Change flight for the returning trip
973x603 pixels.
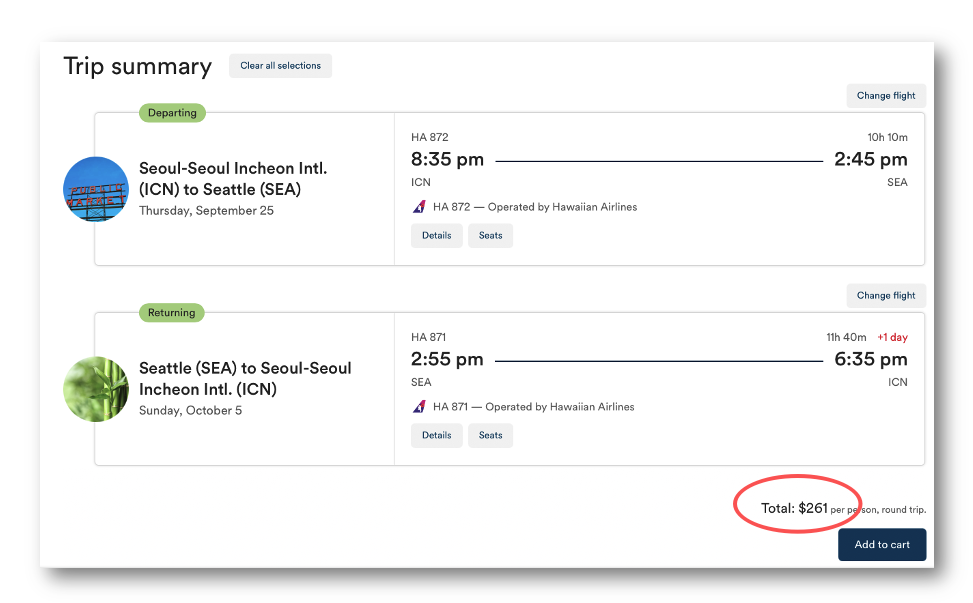tap(886, 296)
